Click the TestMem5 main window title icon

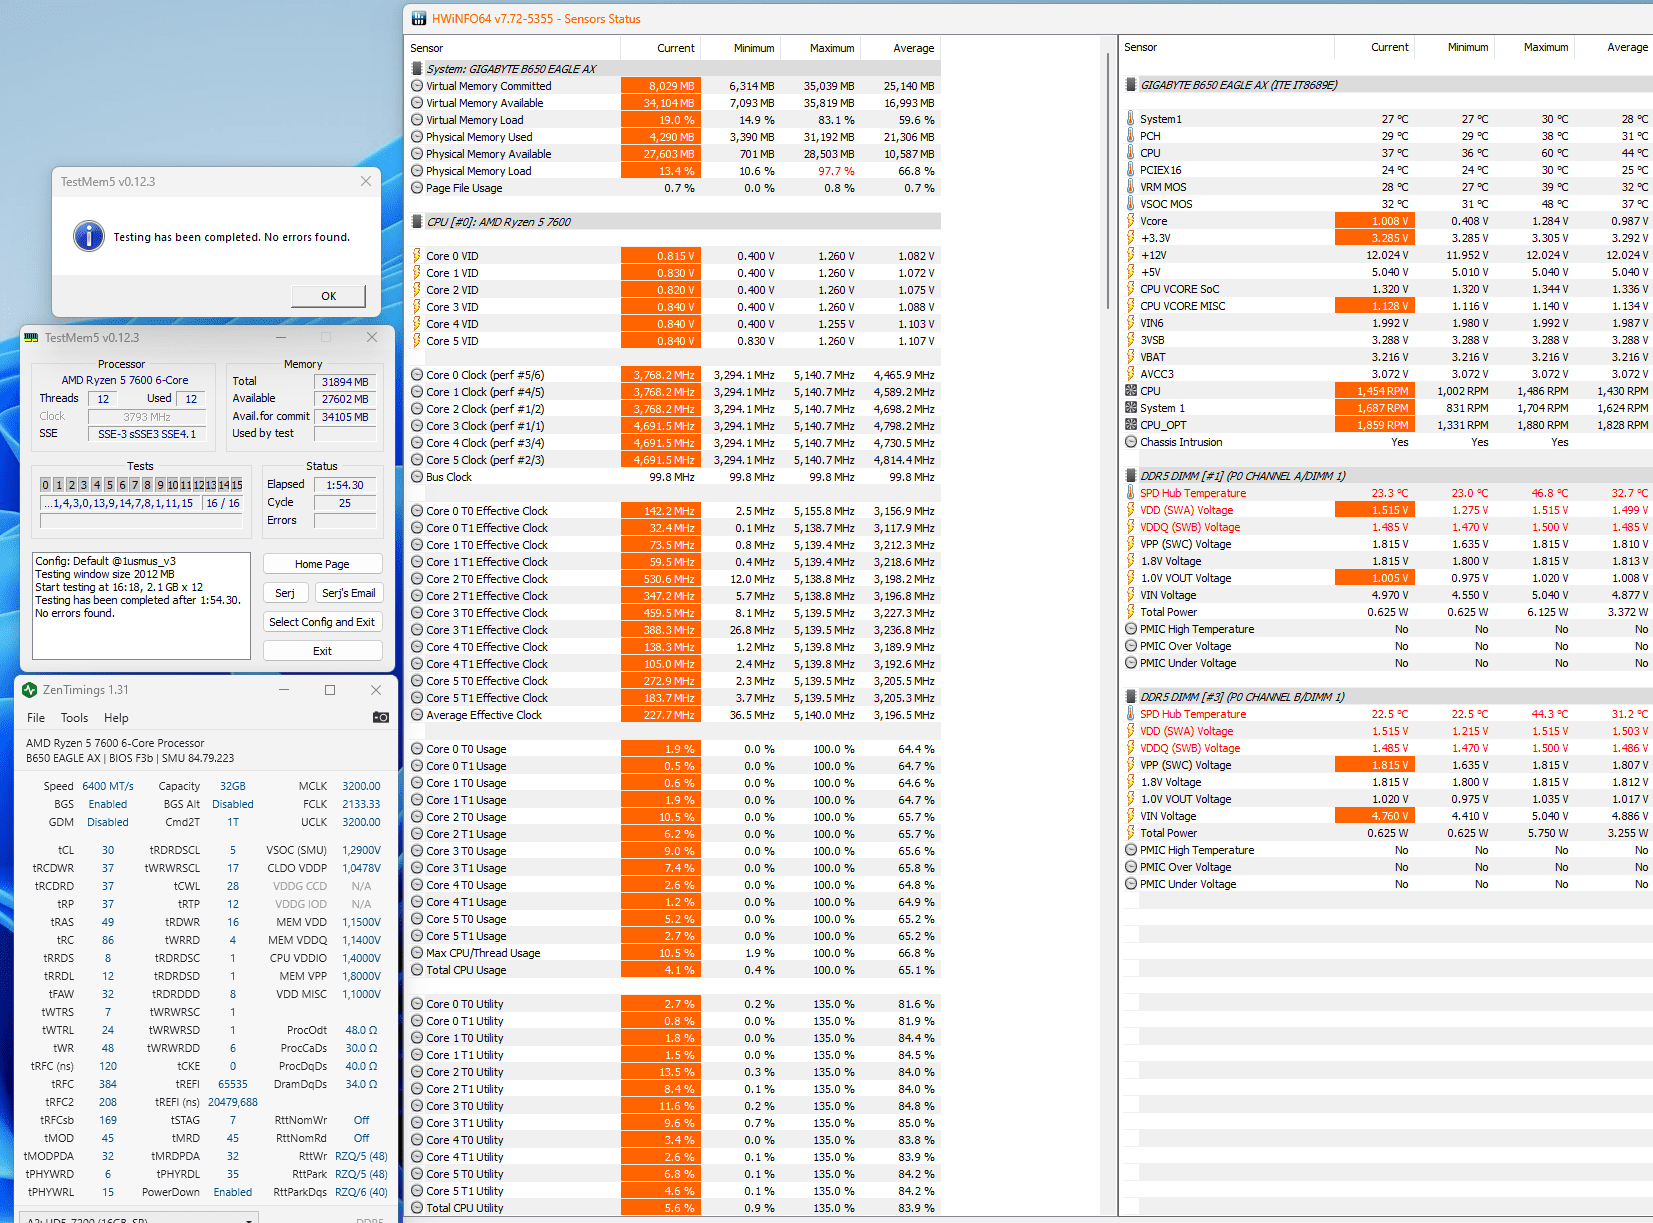point(31,338)
